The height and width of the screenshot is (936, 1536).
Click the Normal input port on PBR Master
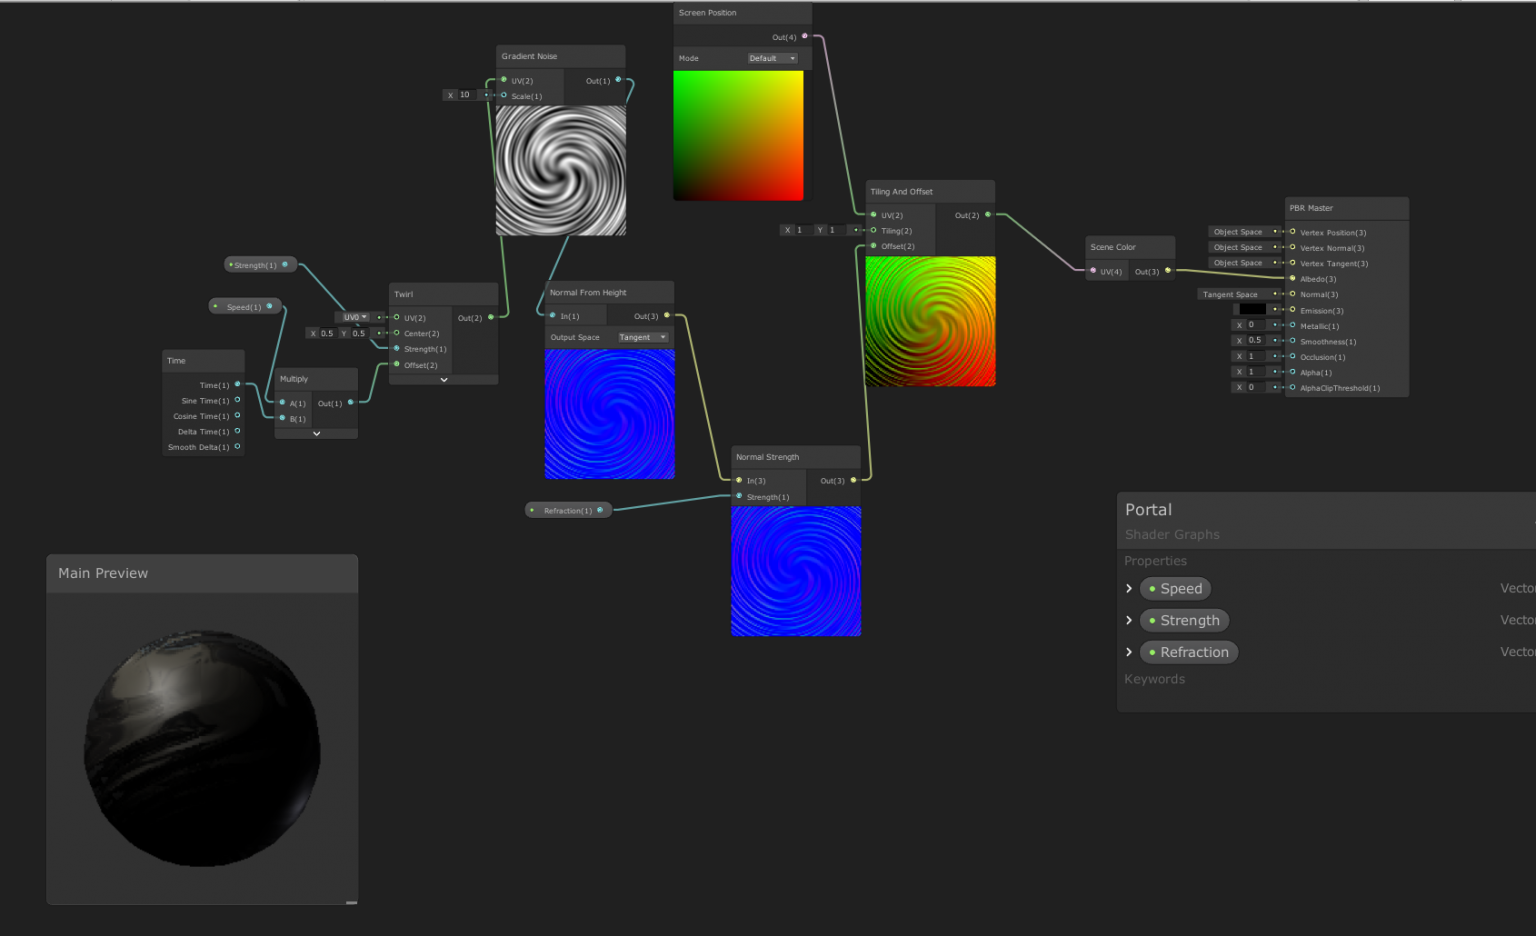coord(1291,294)
